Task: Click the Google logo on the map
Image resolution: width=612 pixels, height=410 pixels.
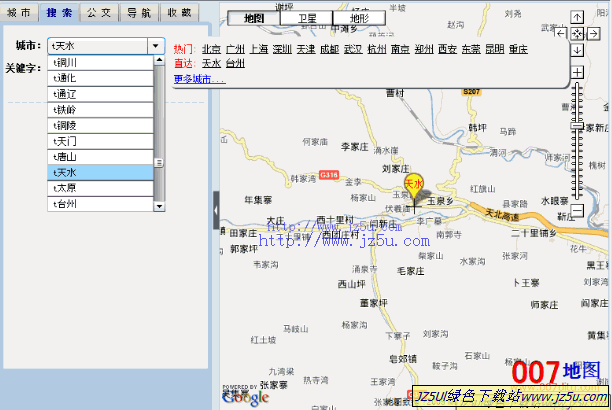Action: point(245,398)
